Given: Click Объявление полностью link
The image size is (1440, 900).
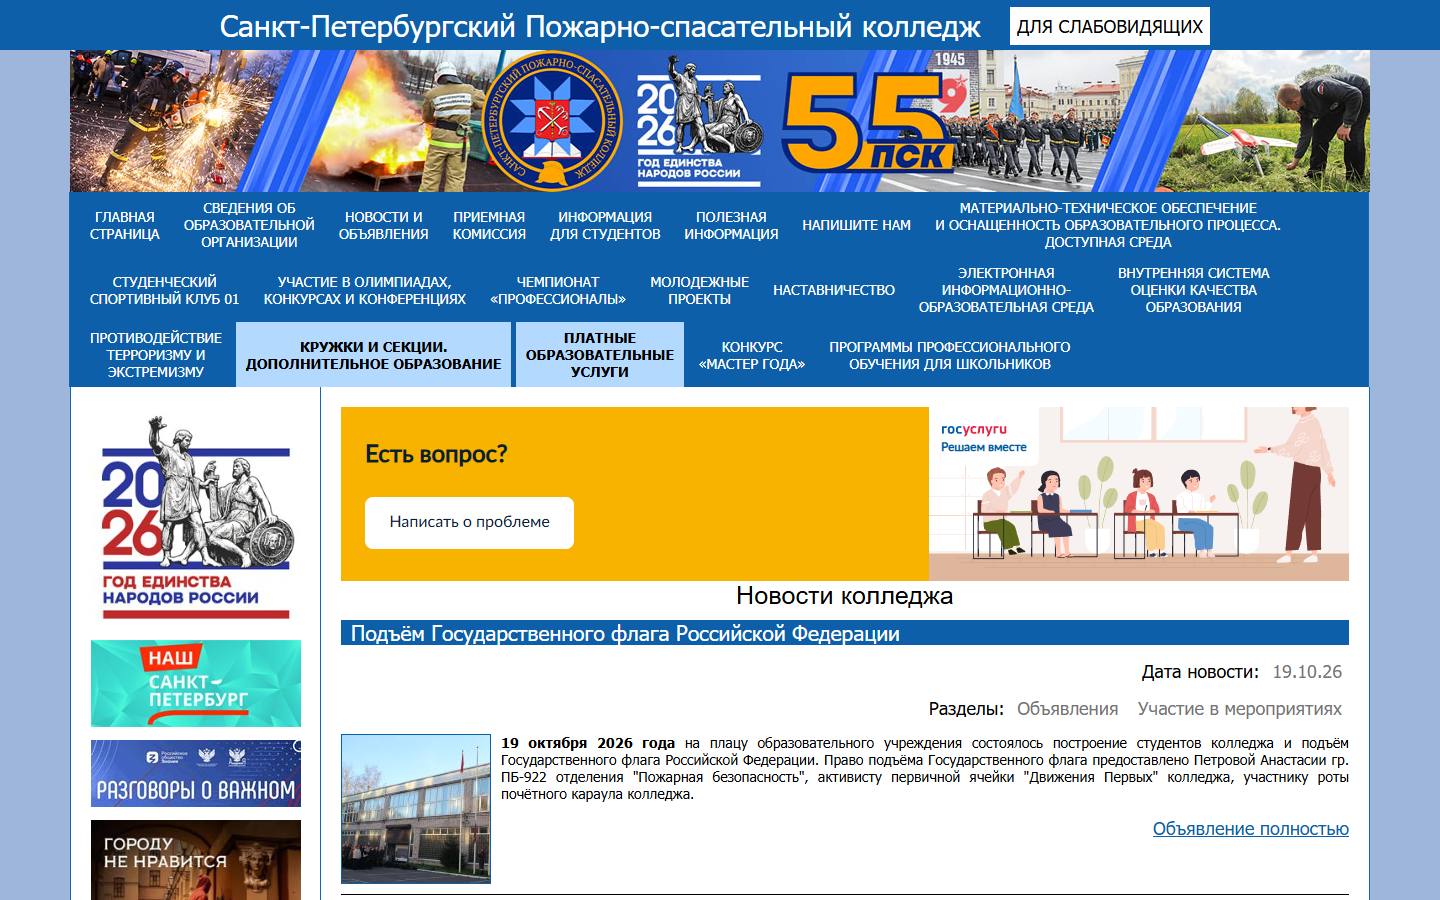Looking at the screenshot, I should (x=1251, y=829).
